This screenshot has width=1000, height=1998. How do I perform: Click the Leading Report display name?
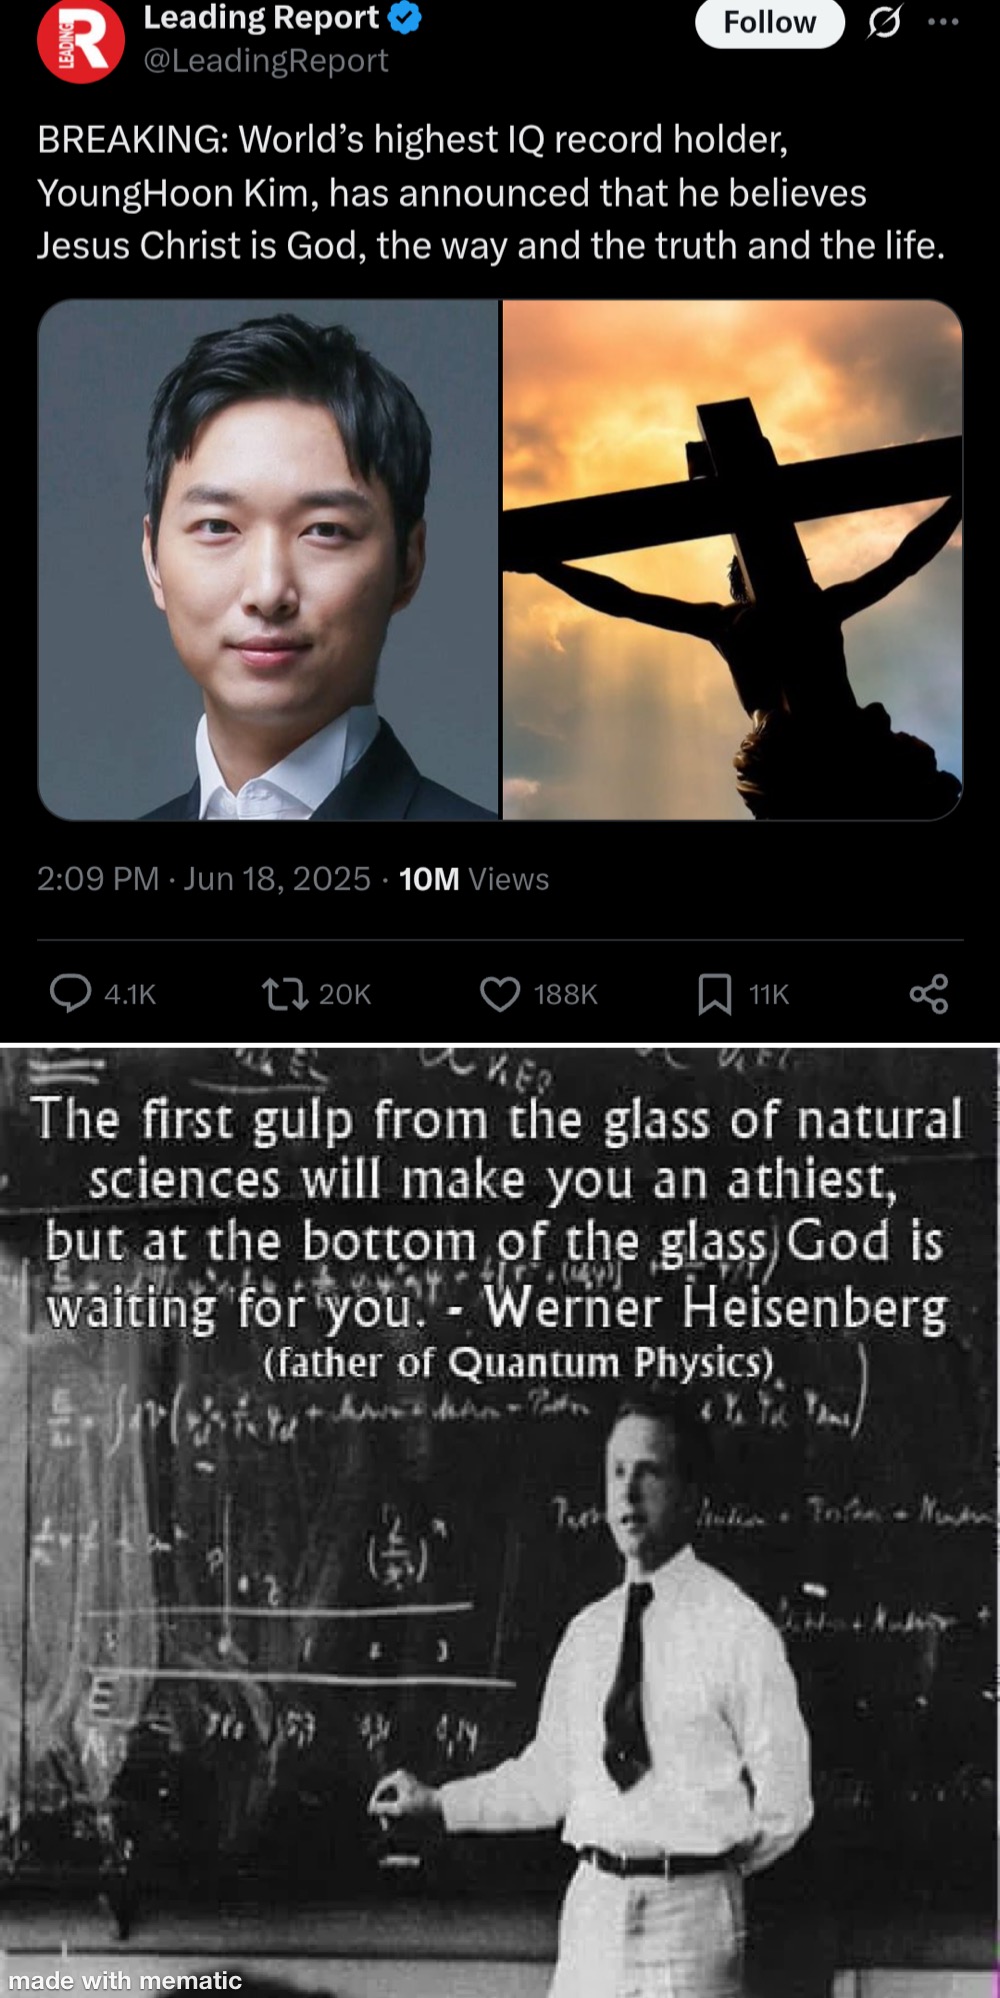coord(261,18)
